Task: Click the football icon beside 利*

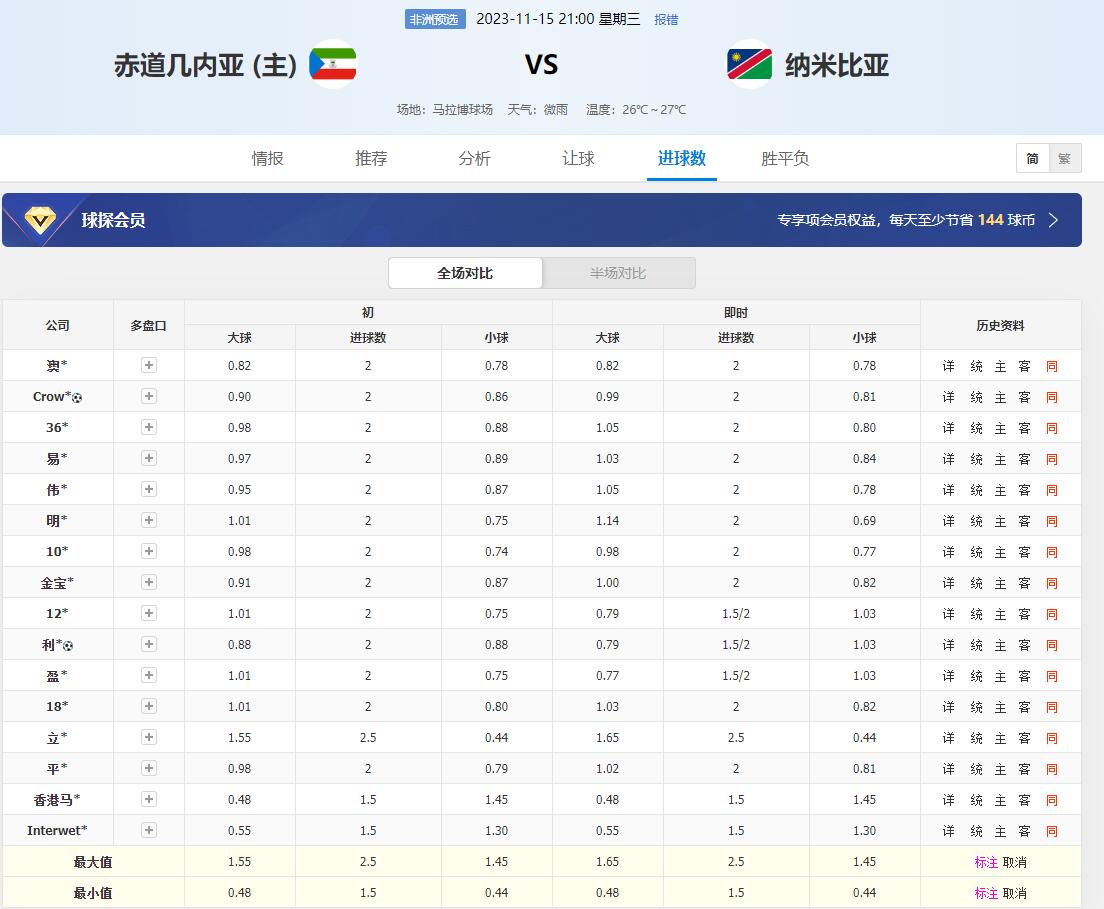Action: click(x=68, y=646)
